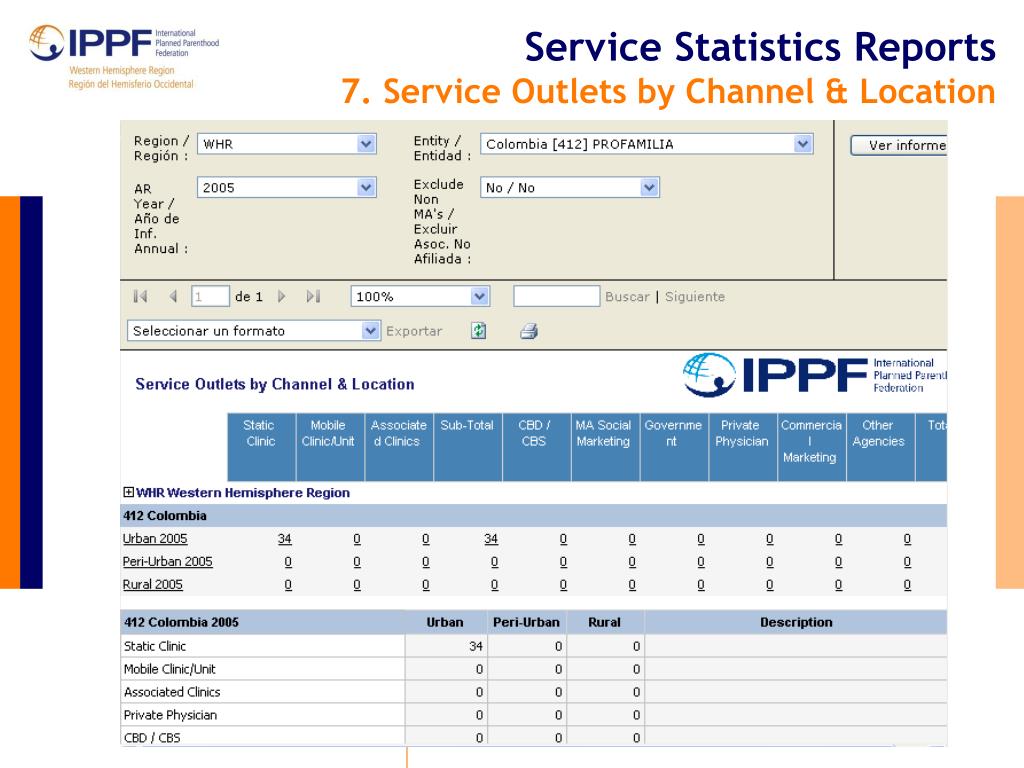Click the Exportar link
The height and width of the screenshot is (768, 1024).
coord(414,331)
